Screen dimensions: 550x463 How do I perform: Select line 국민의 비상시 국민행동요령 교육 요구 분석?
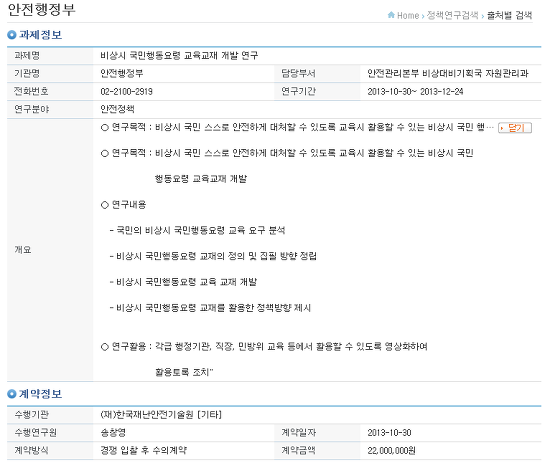pyautogui.click(x=197, y=230)
